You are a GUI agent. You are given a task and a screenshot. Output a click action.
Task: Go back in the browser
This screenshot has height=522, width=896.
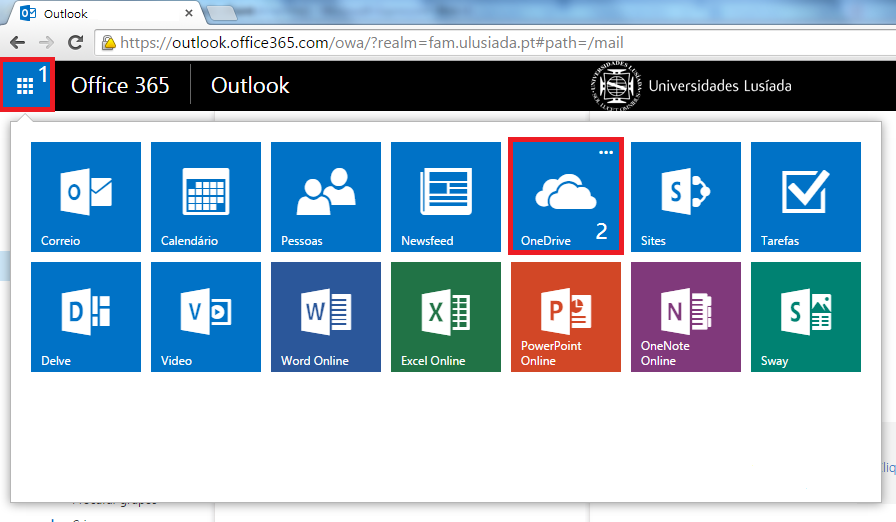[18, 43]
